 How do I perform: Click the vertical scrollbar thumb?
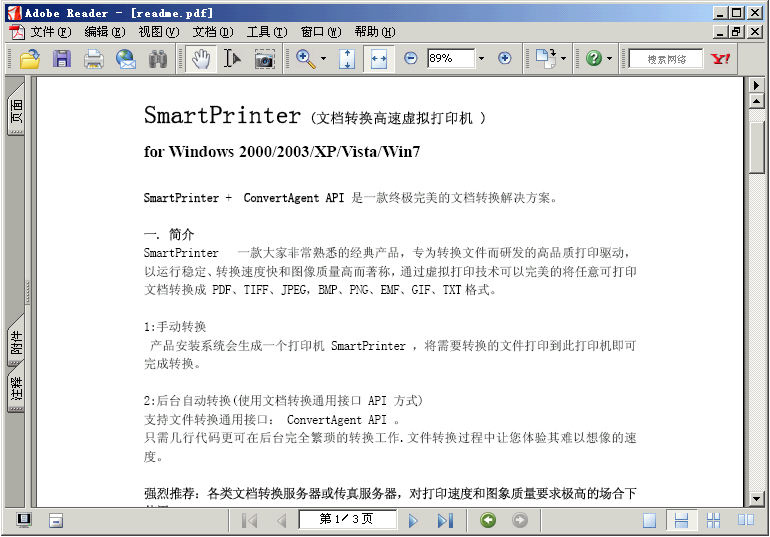[x=756, y=147]
